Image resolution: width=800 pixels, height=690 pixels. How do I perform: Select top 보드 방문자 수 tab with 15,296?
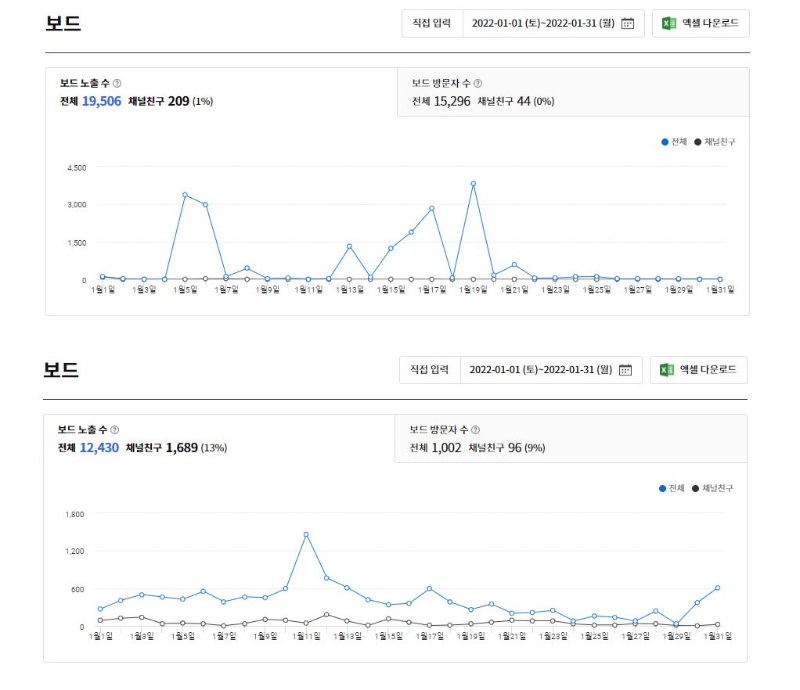click(573, 92)
